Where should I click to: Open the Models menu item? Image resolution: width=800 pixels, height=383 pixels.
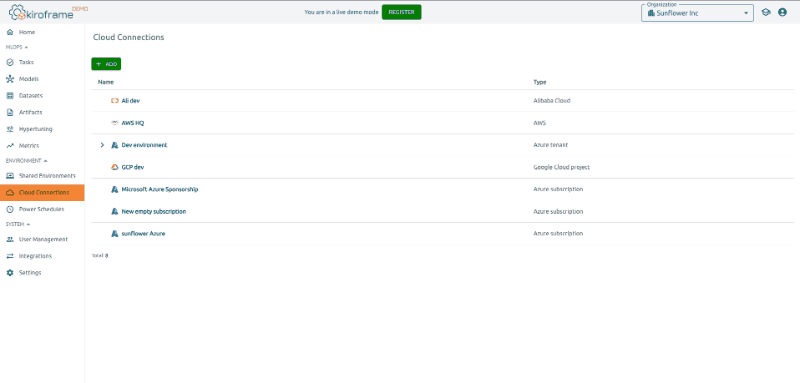[x=42, y=79]
